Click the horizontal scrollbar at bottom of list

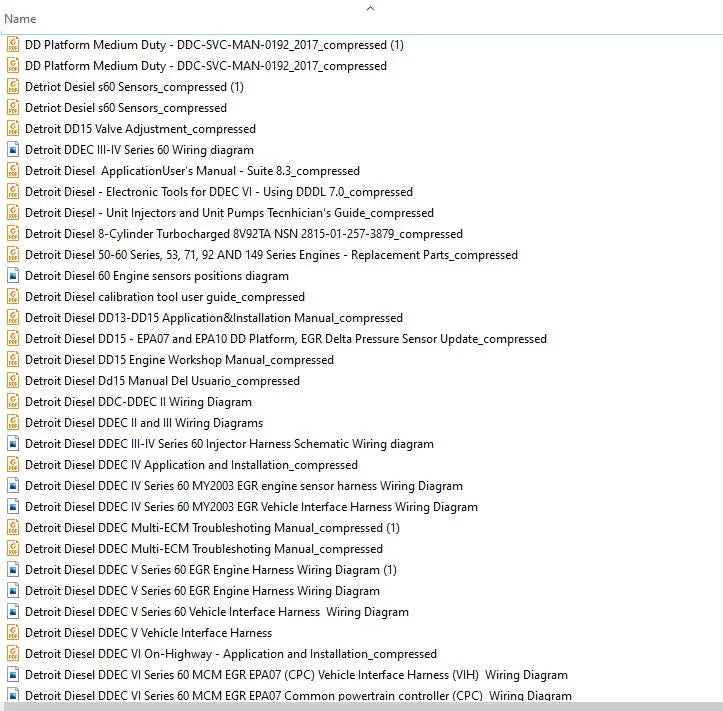tap(362, 706)
